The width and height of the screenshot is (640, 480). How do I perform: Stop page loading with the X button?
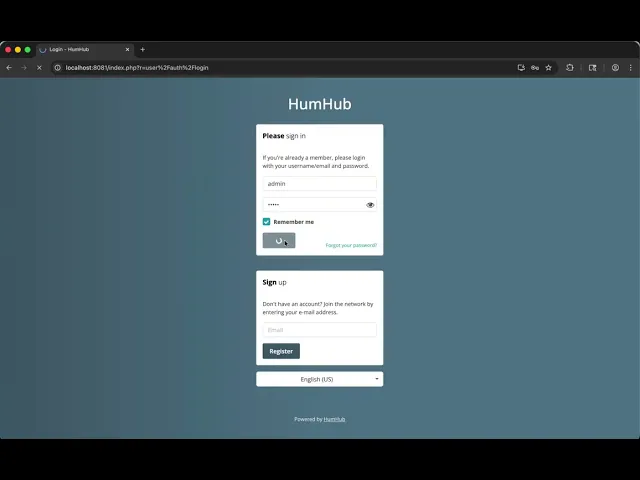[x=39, y=68]
